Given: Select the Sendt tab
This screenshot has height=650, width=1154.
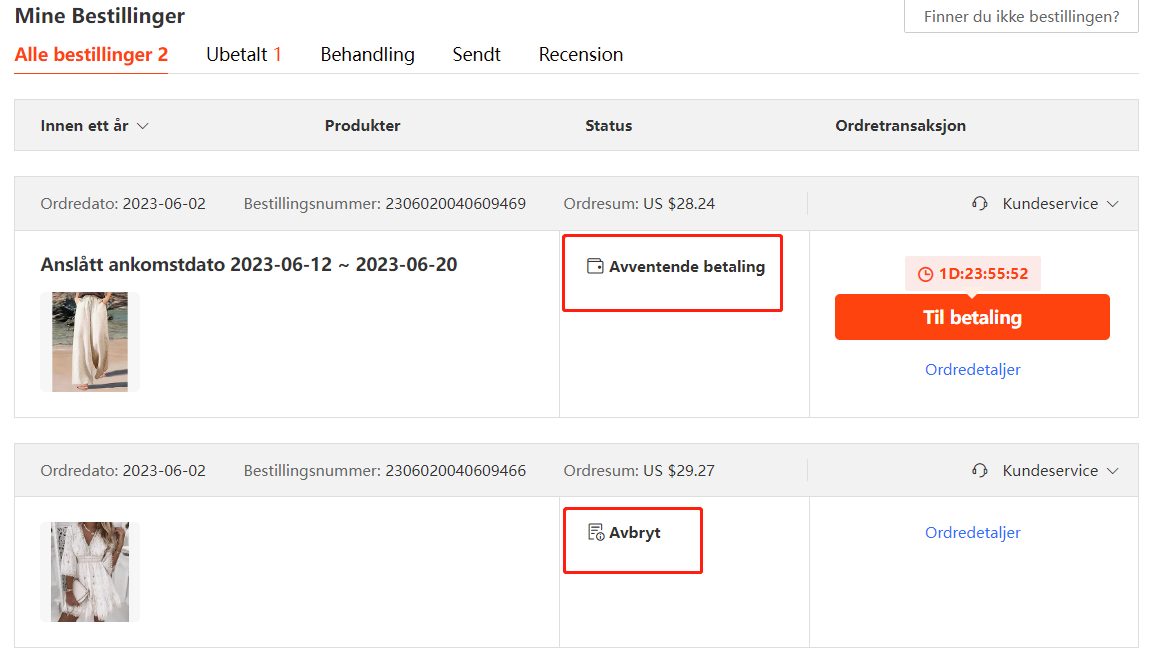Looking at the screenshot, I should [x=476, y=55].
